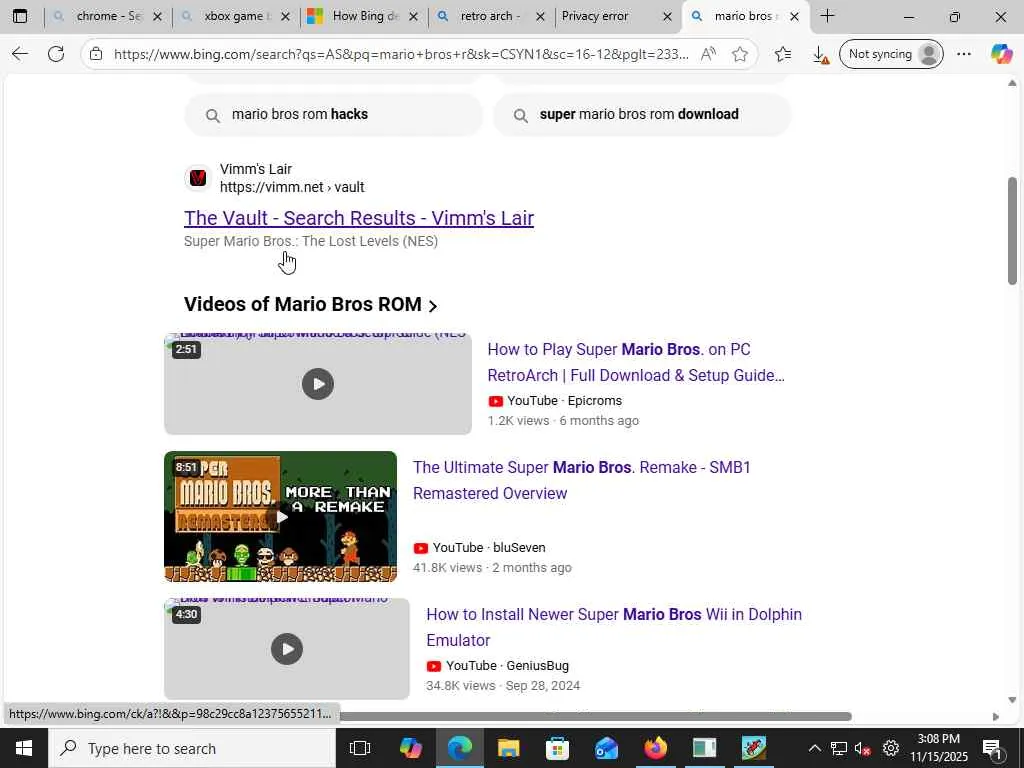The image size is (1024, 768).
Task: Play the 2:51 RetroArch setup video thumbnail
Action: click(x=318, y=384)
